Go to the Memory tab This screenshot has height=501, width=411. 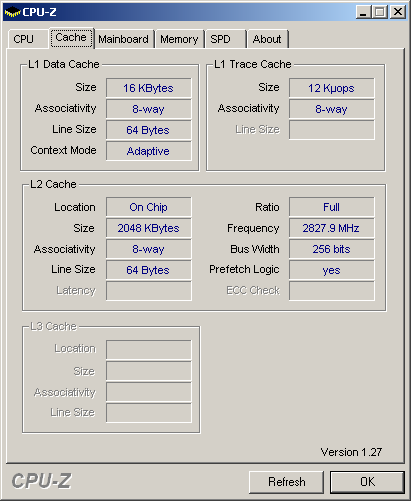tap(179, 39)
